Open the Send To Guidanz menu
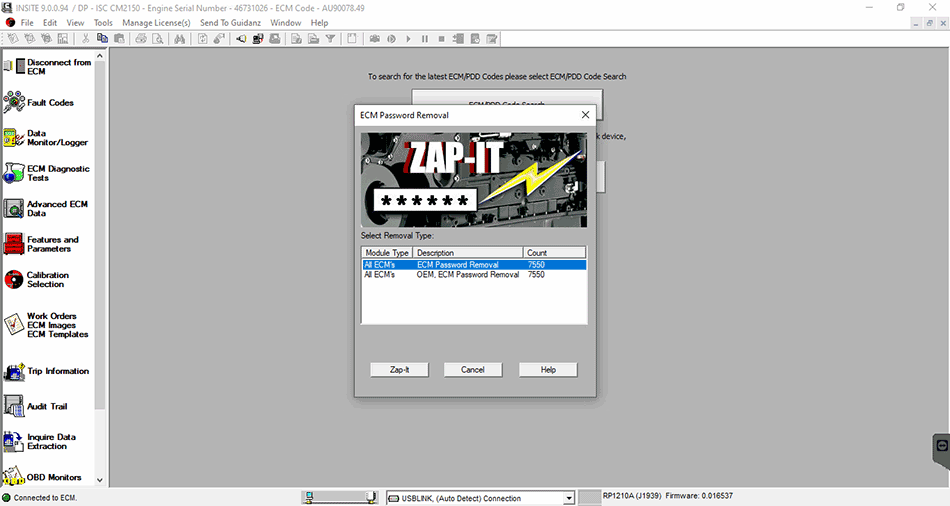The height and width of the screenshot is (506, 950). coord(230,22)
